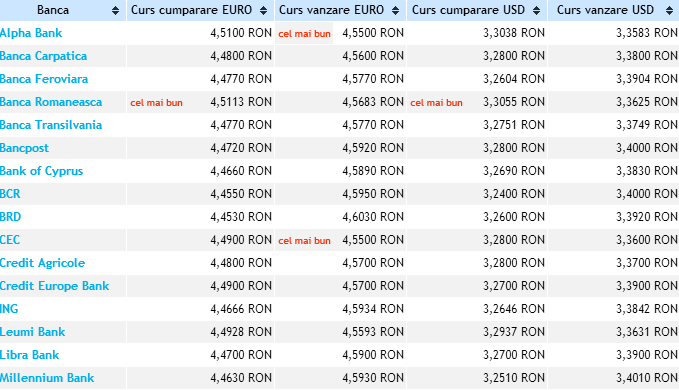Click sort arrows for Curs cumparare USD
The width and height of the screenshot is (679, 390).
pos(537,11)
